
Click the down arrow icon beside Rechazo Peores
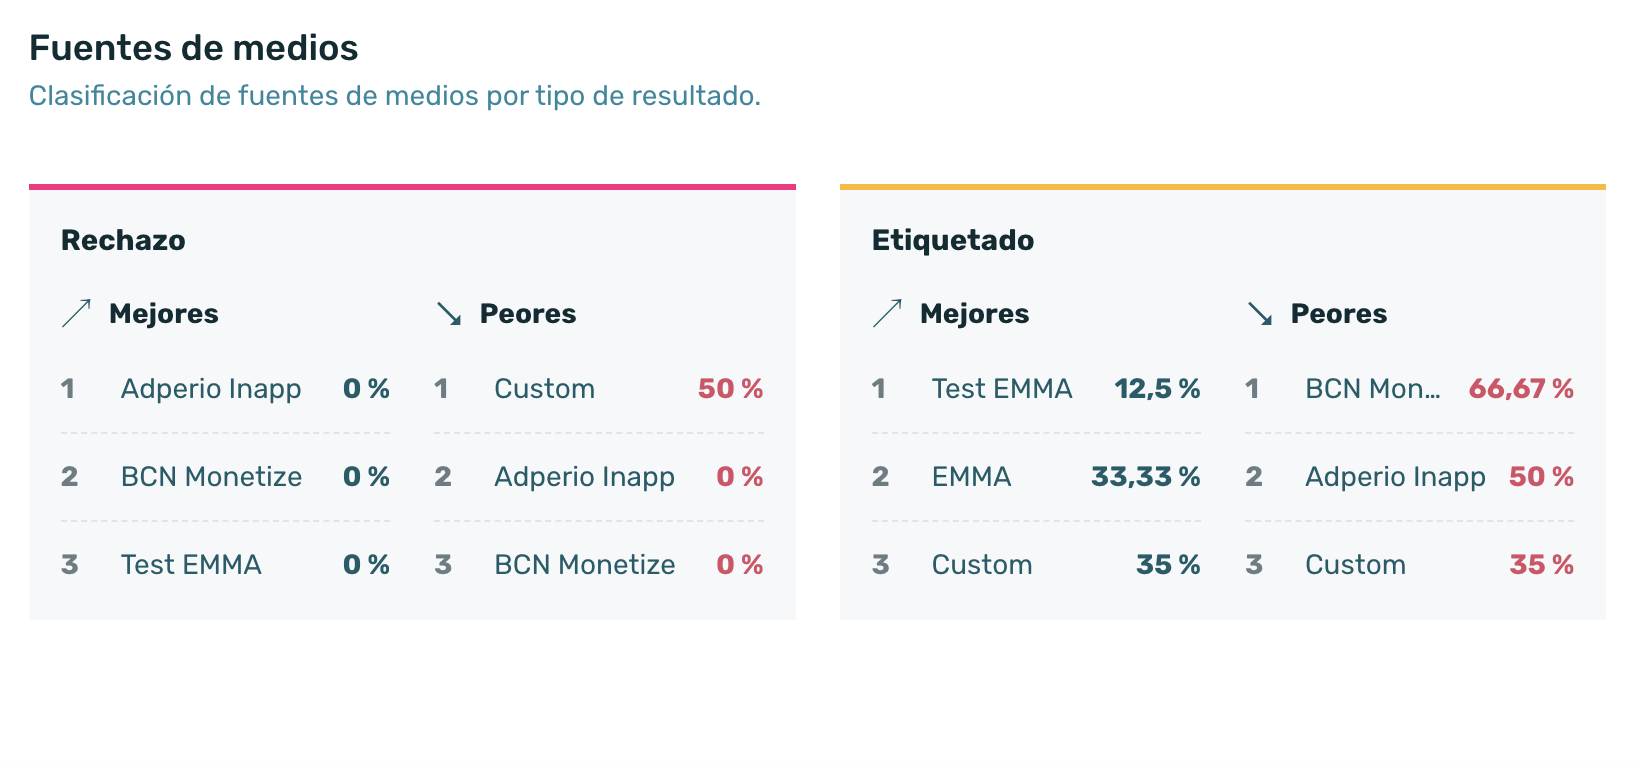[x=449, y=314]
